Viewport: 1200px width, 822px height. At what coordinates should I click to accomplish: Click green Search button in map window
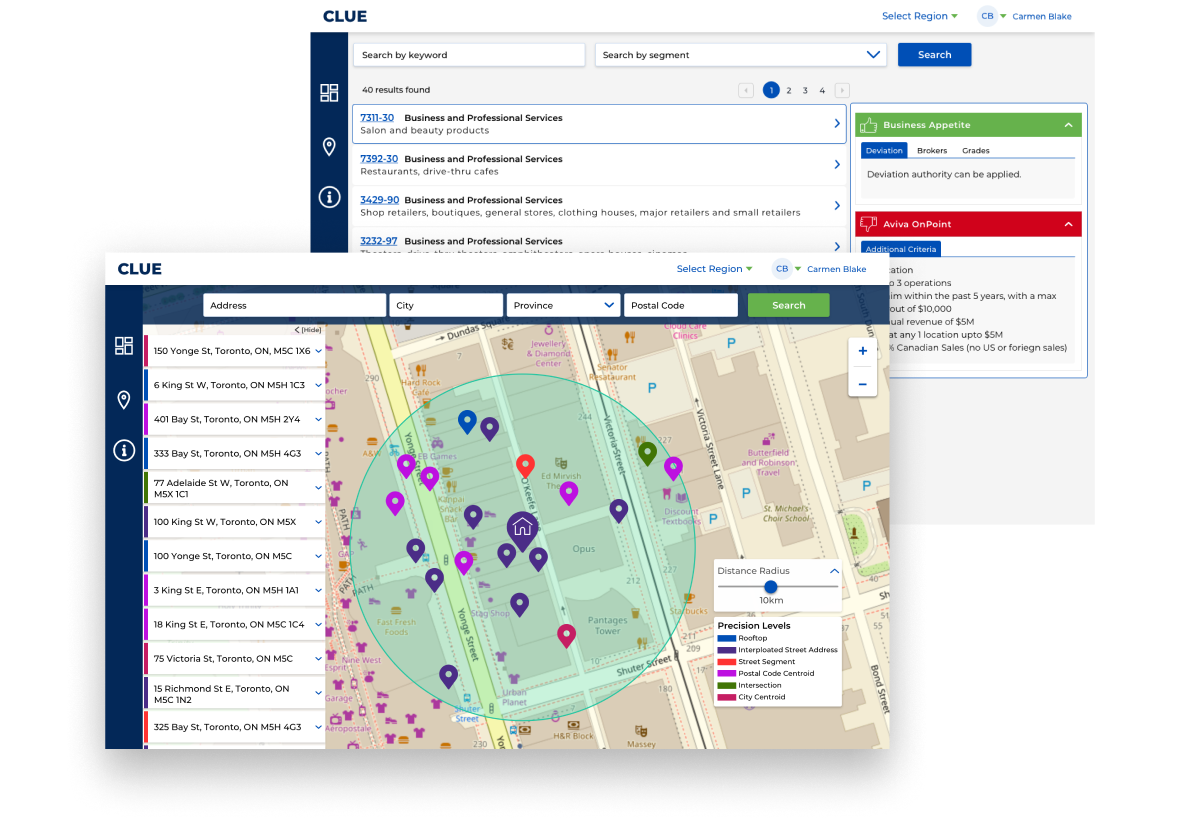pyautogui.click(x=788, y=305)
